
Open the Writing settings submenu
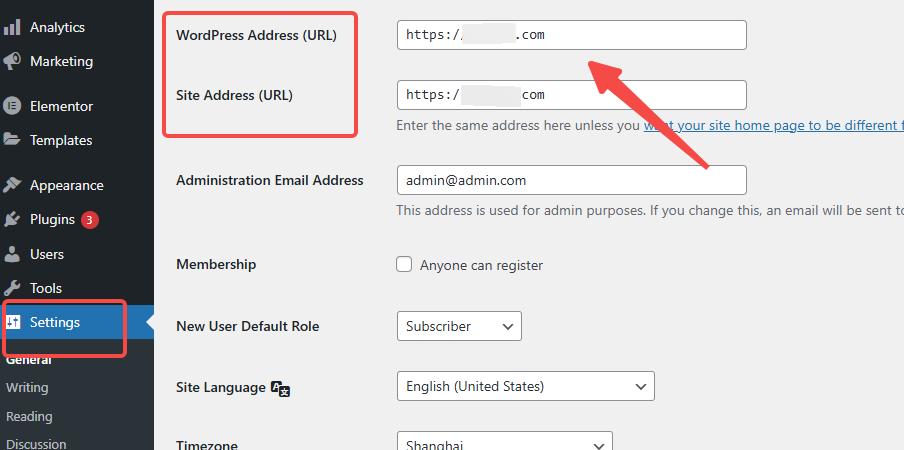pos(27,388)
